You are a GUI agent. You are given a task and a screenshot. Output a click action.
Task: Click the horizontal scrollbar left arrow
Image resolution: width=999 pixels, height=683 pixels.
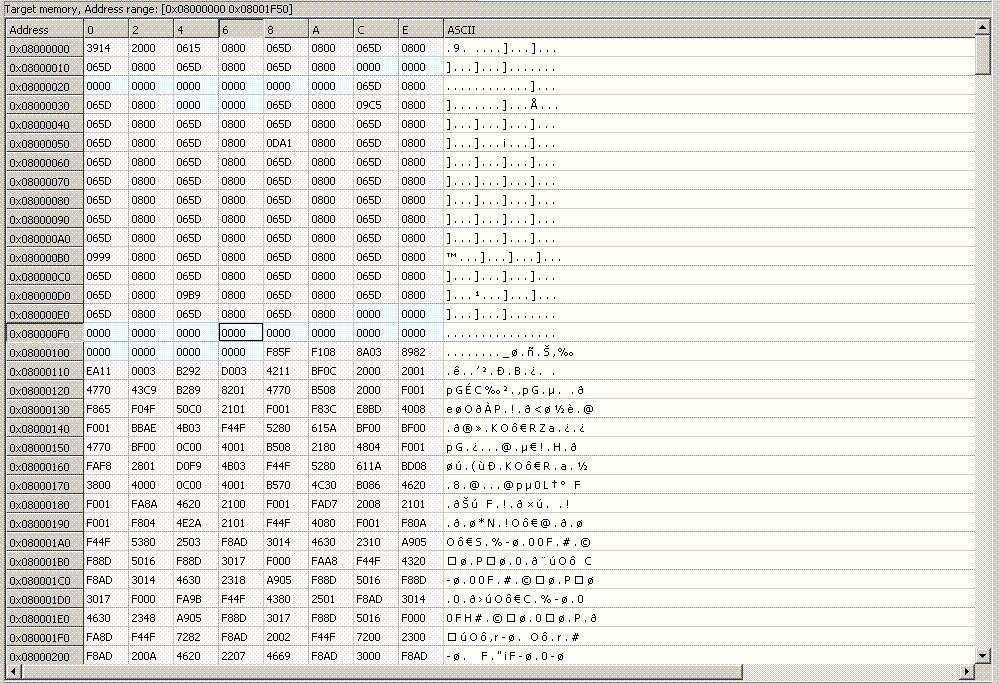coord(13,671)
